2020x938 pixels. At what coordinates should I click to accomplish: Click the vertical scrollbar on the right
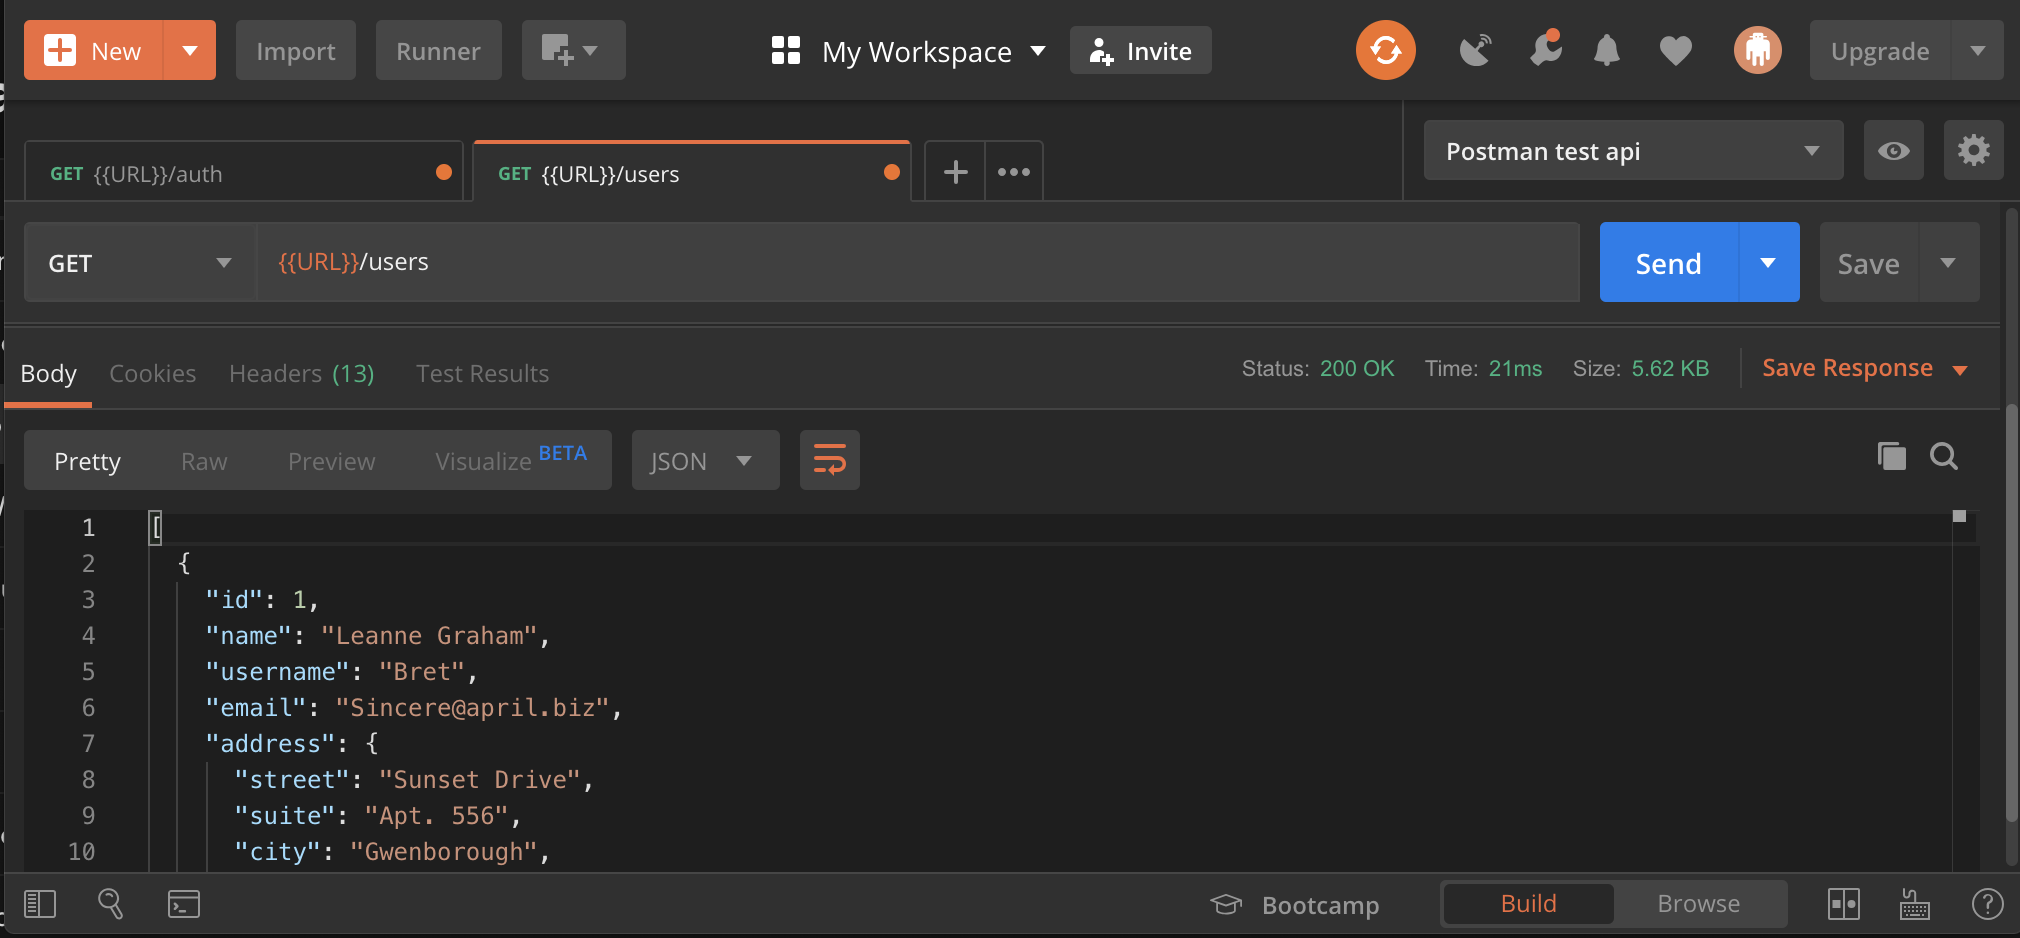point(2011,613)
